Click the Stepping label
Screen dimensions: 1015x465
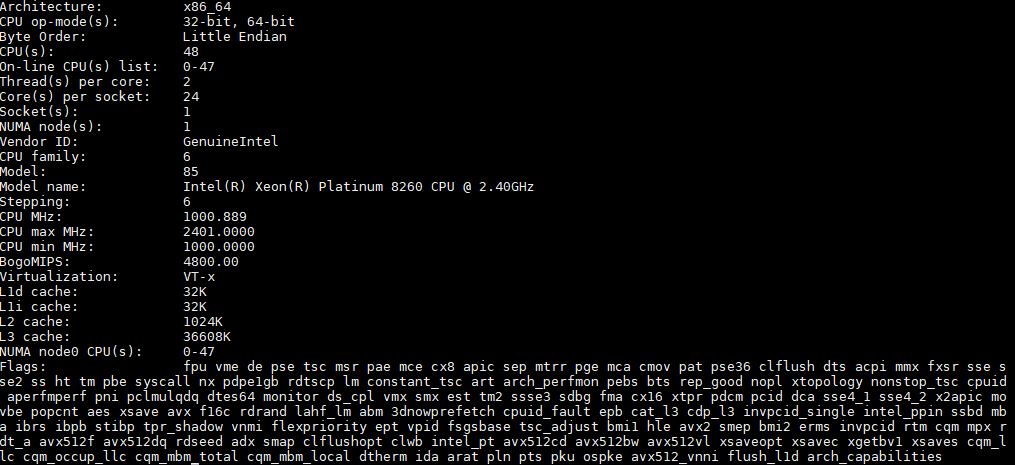coord(36,201)
